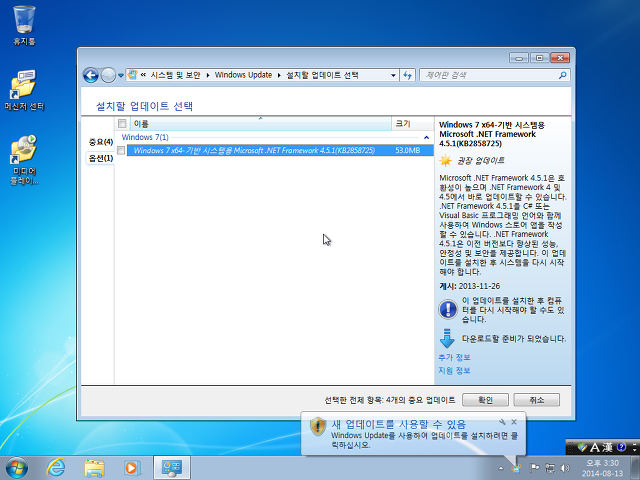The image size is (640, 480).
Task: Open the 추가 정보 link
Action: point(454,358)
